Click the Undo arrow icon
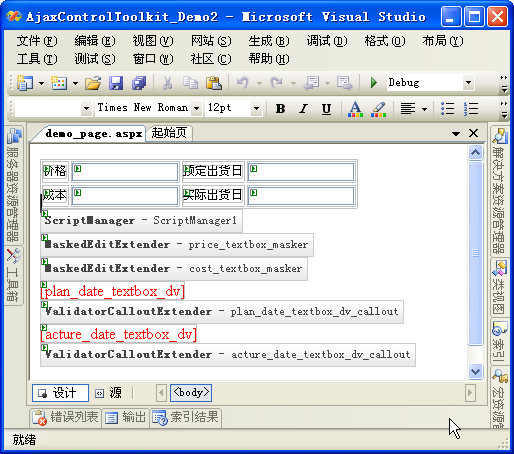Screen dimensions: 514x454 [x=243, y=83]
